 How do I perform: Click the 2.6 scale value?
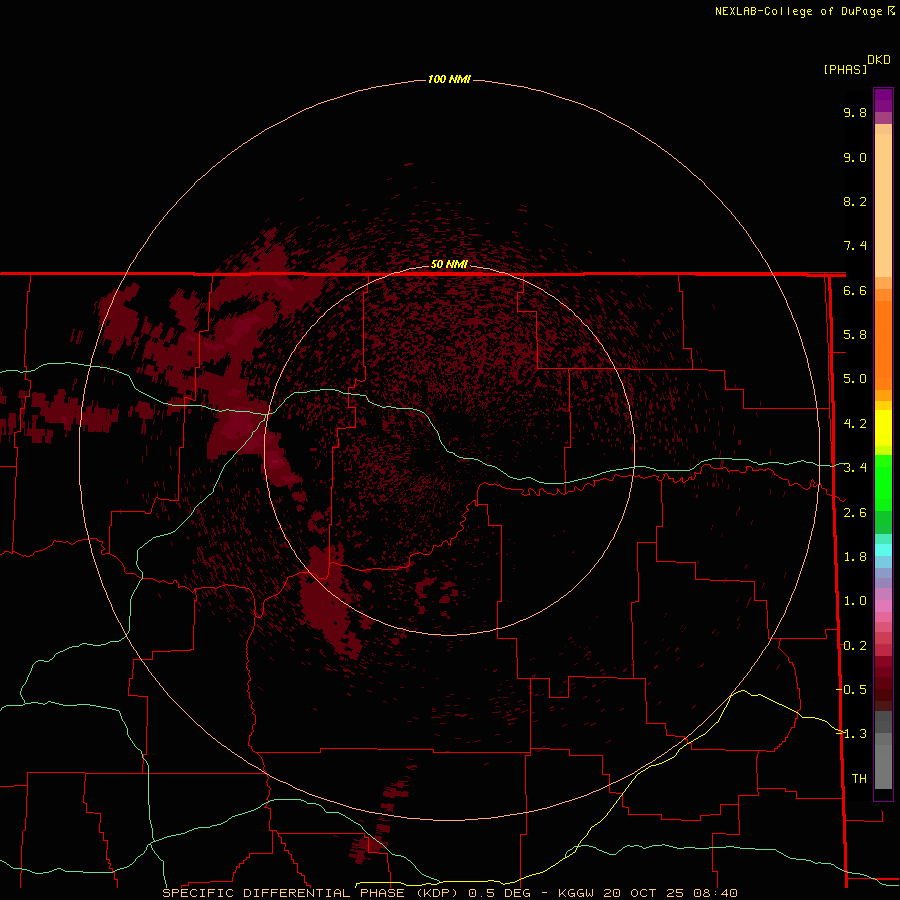[x=855, y=513]
